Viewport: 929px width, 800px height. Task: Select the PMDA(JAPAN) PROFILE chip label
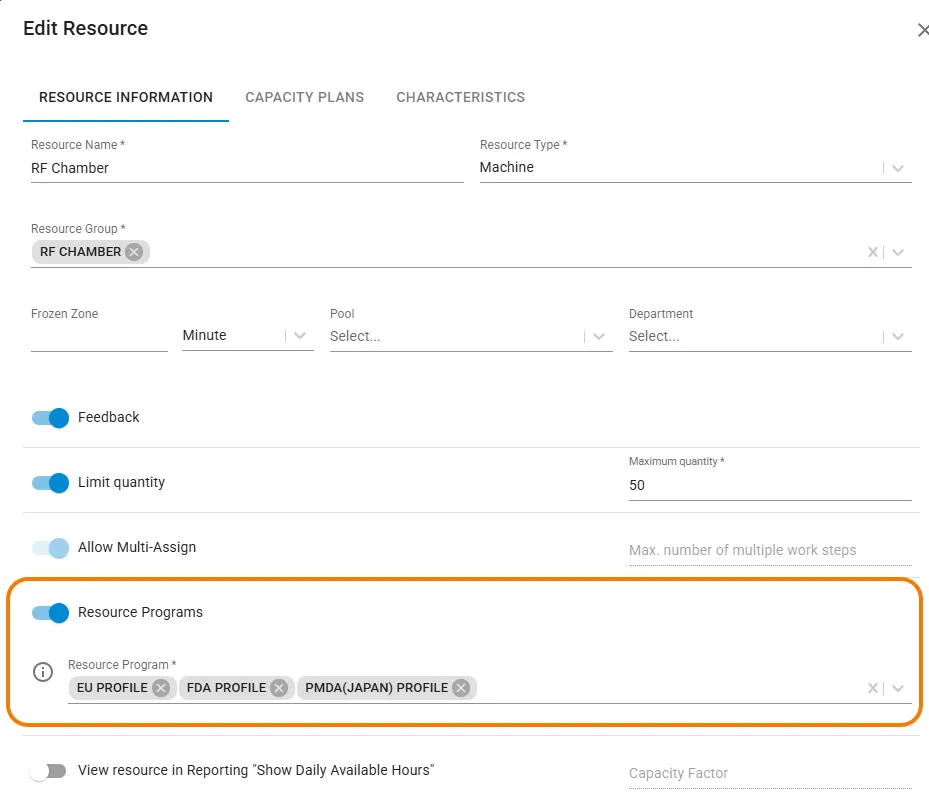(377, 687)
